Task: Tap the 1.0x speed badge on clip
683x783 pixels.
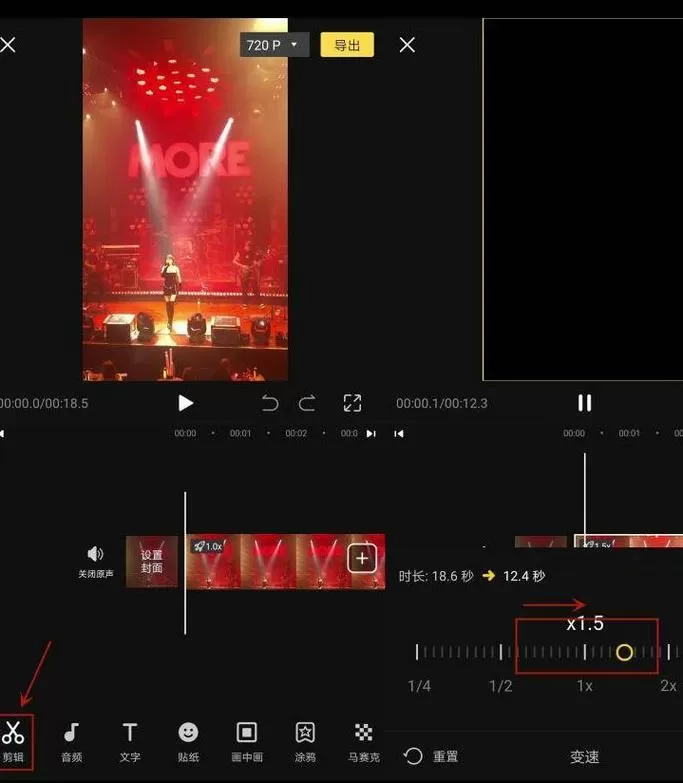Action: pyautogui.click(x=208, y=546)
